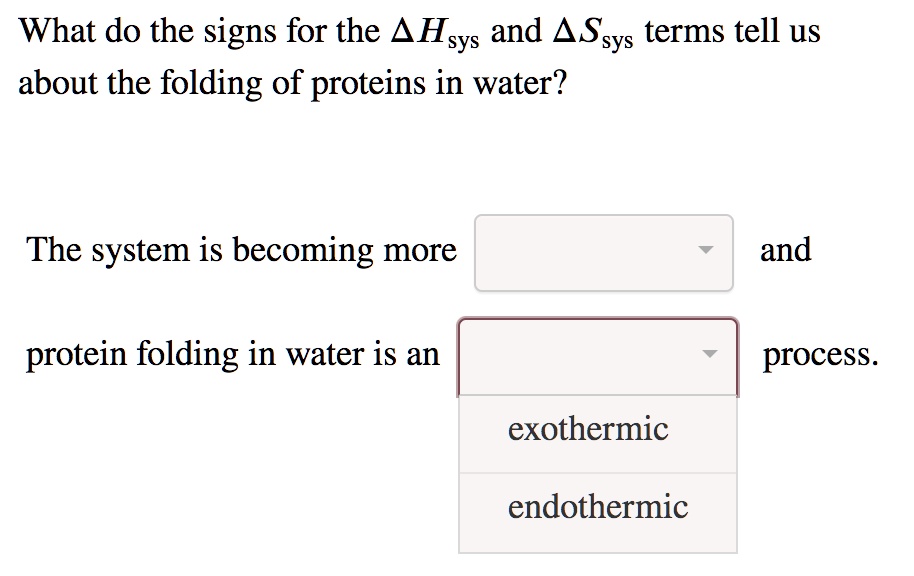Click the chevron arrow inside the second dropdown
914x576 pixels.
coord(712,352)
